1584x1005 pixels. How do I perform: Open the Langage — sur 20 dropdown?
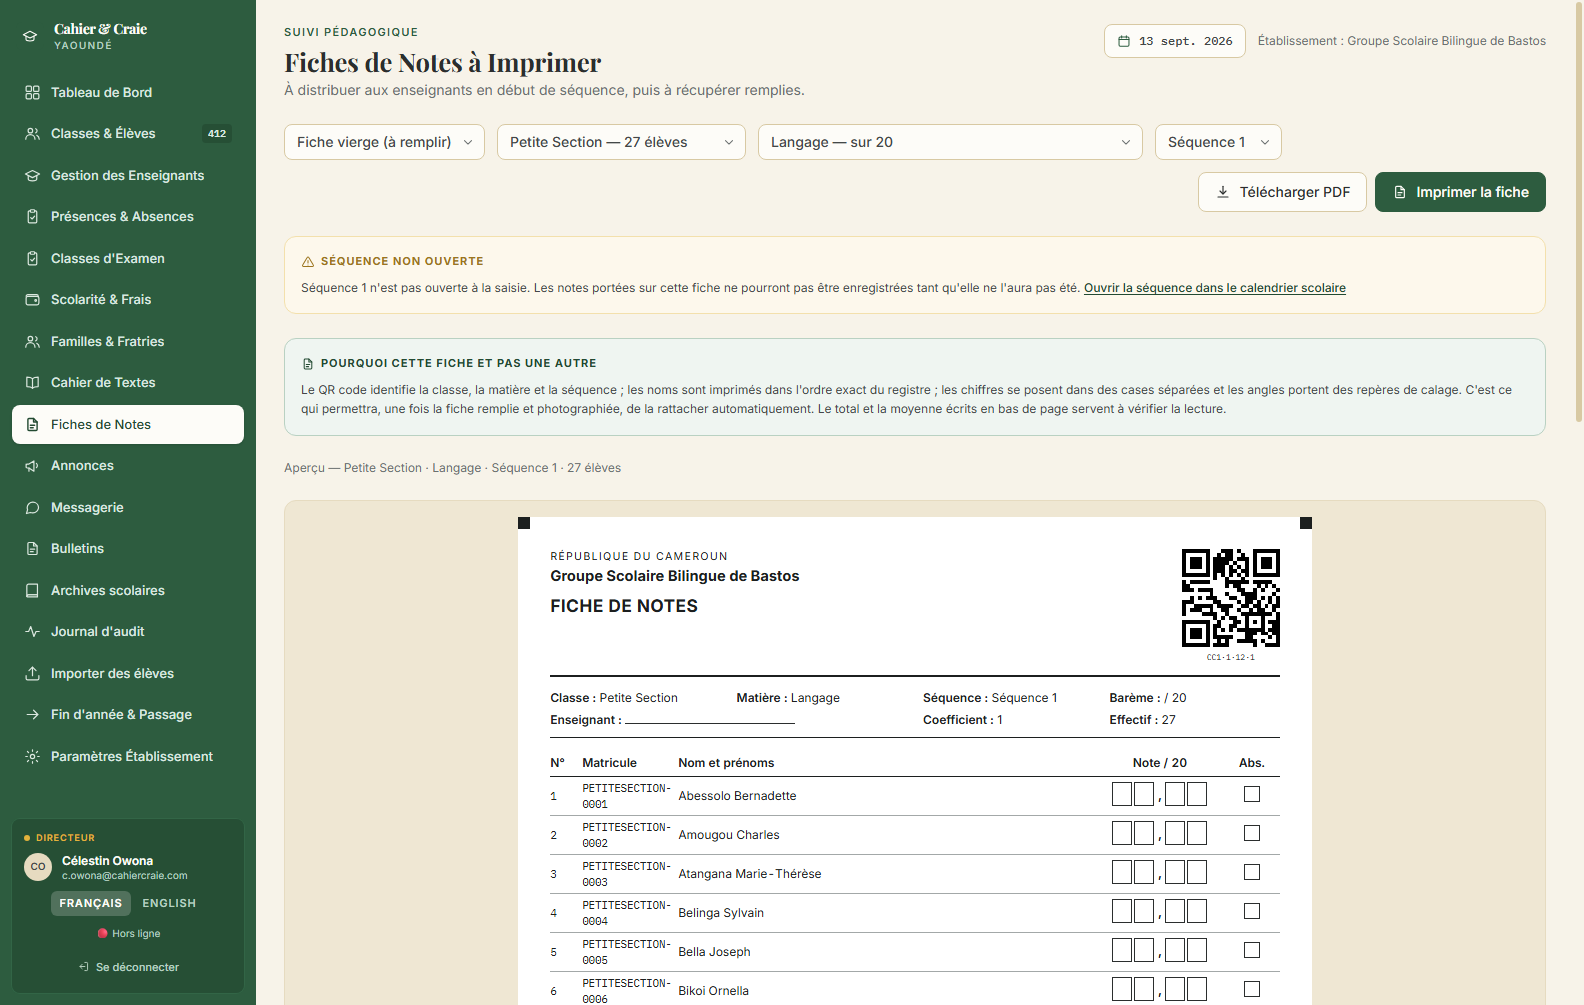click(x=950, y=142)
